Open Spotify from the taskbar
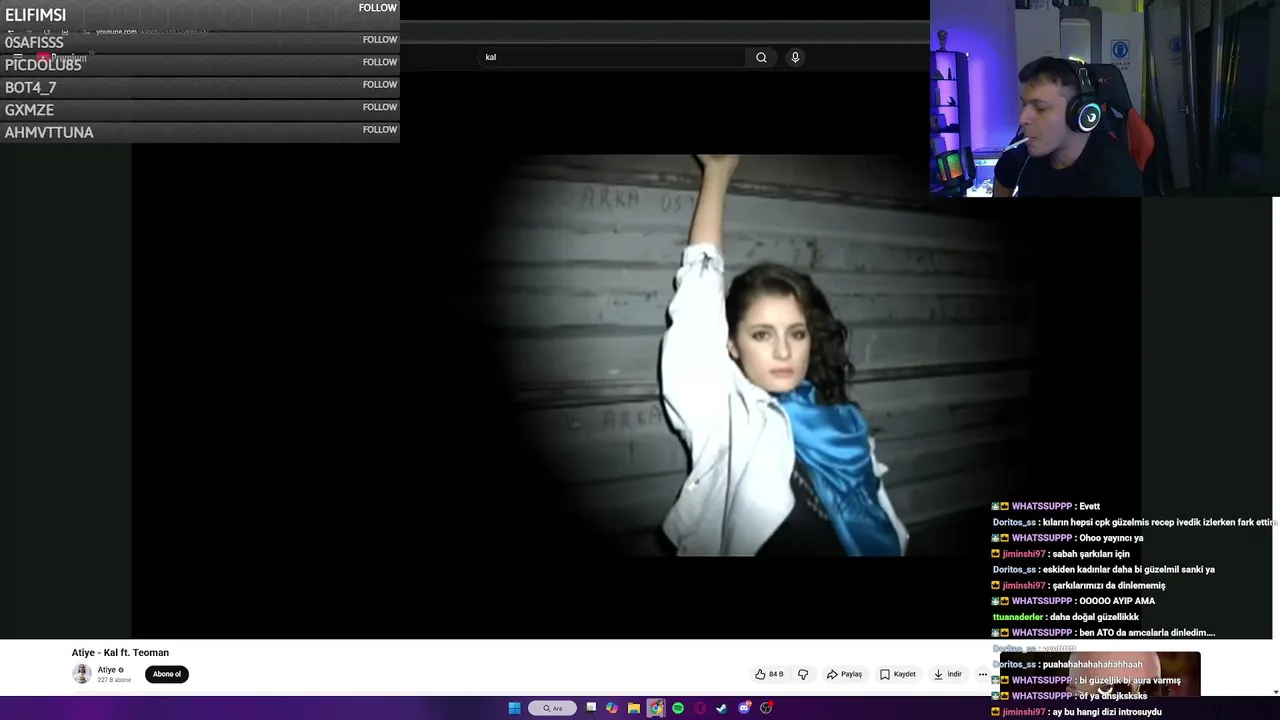The image size is (1280, 720). click(x=678, y=708)
